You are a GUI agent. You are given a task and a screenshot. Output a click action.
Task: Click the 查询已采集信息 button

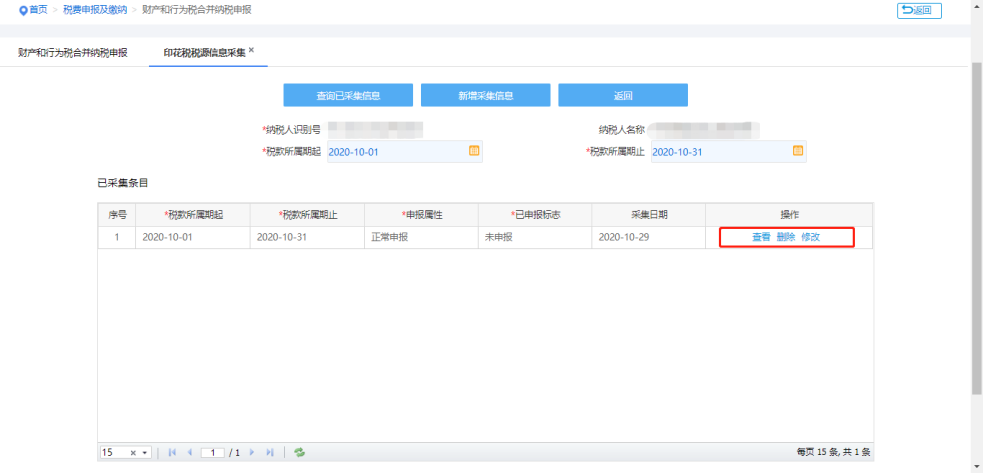348,95
